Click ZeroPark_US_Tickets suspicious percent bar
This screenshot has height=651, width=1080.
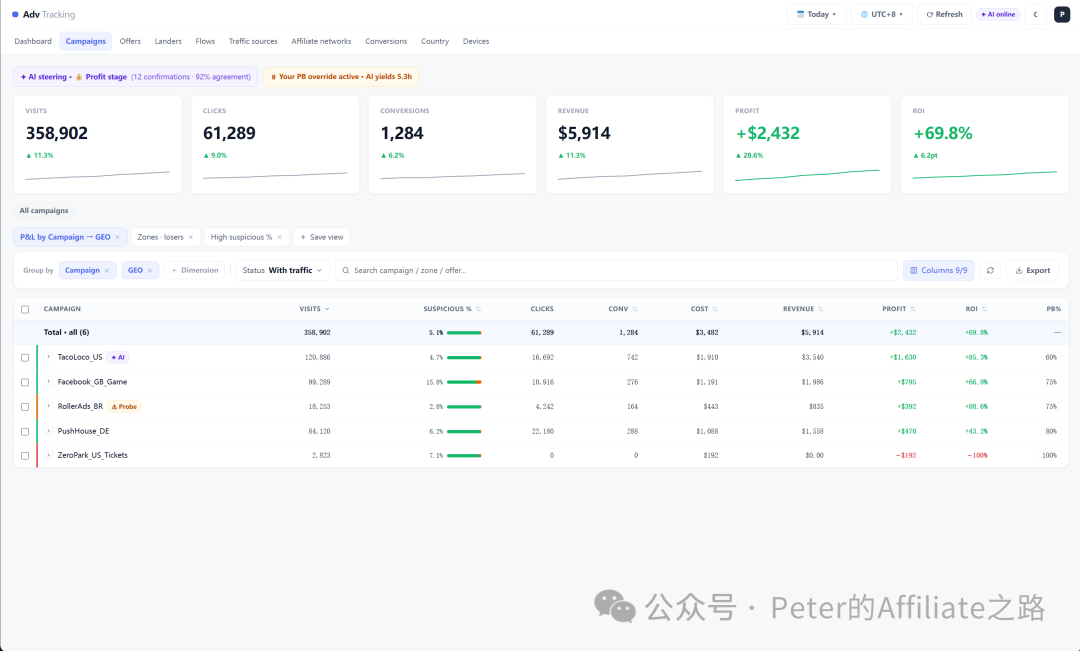[x=464, y=456]
